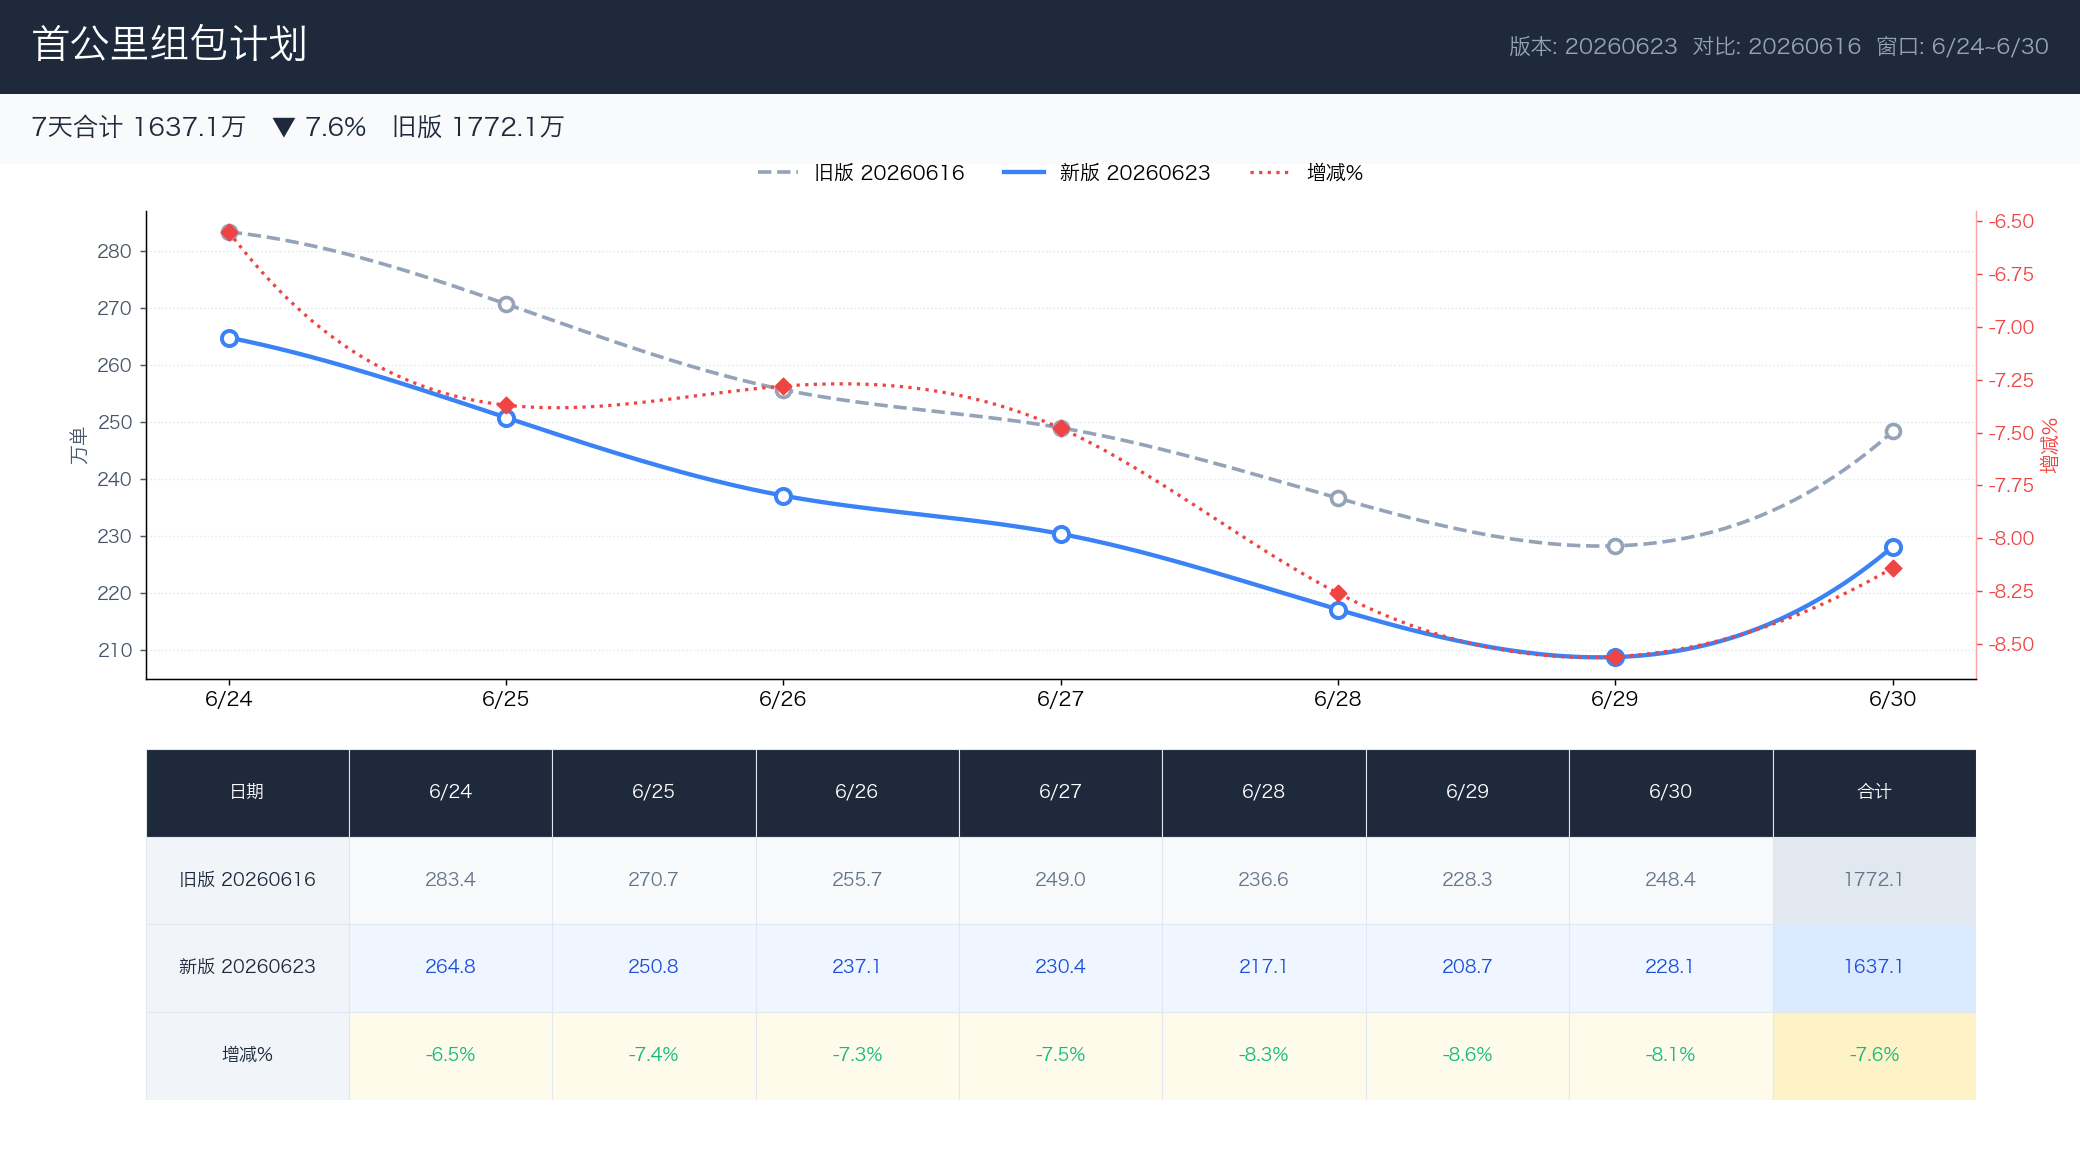This screenshot has height=1170, width=2080.
Task: Click the 1637.1 total cell
Action: click(x=1874, y=967)
